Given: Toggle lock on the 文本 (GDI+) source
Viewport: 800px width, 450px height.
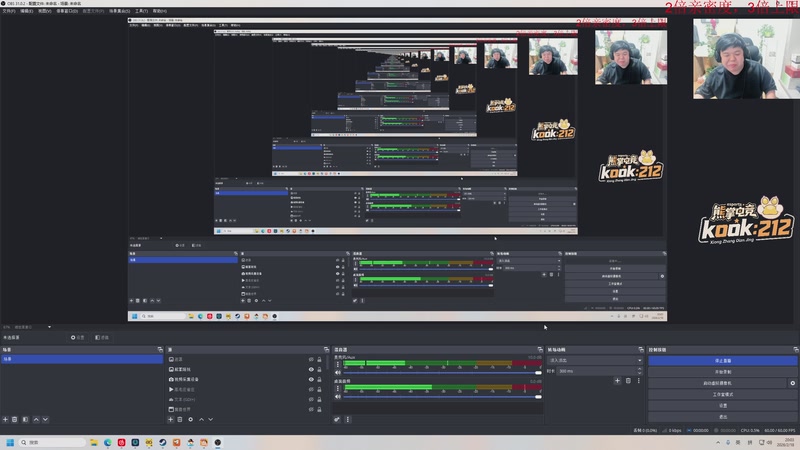Looking at the screenshot, I should click(x=319, y=399).
